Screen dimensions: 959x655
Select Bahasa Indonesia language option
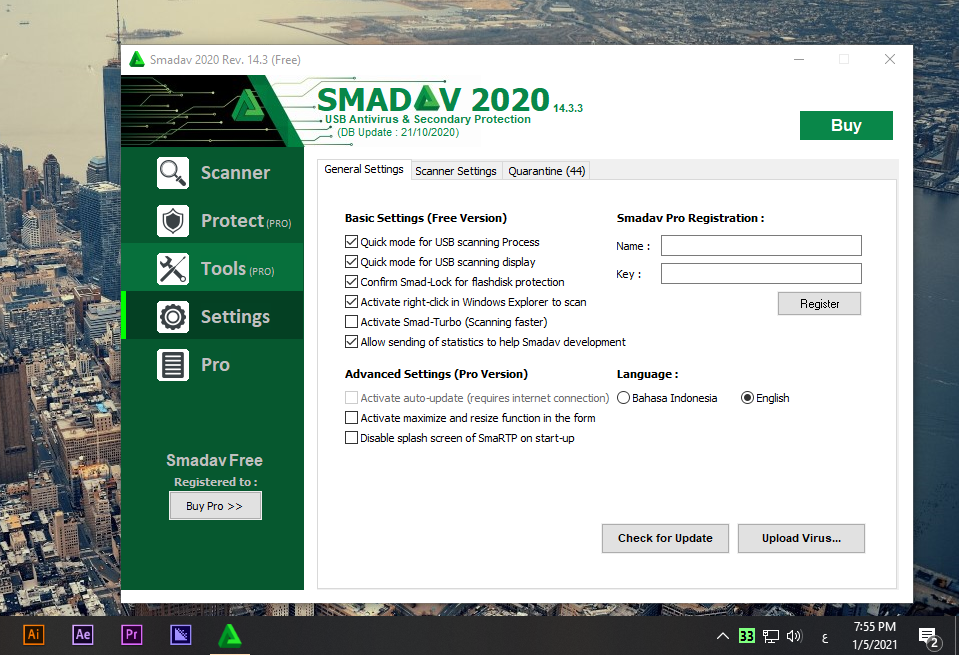623,398
